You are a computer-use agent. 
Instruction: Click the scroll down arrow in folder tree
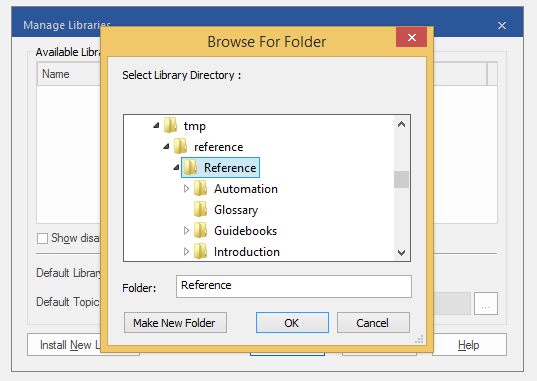point(401,253)
